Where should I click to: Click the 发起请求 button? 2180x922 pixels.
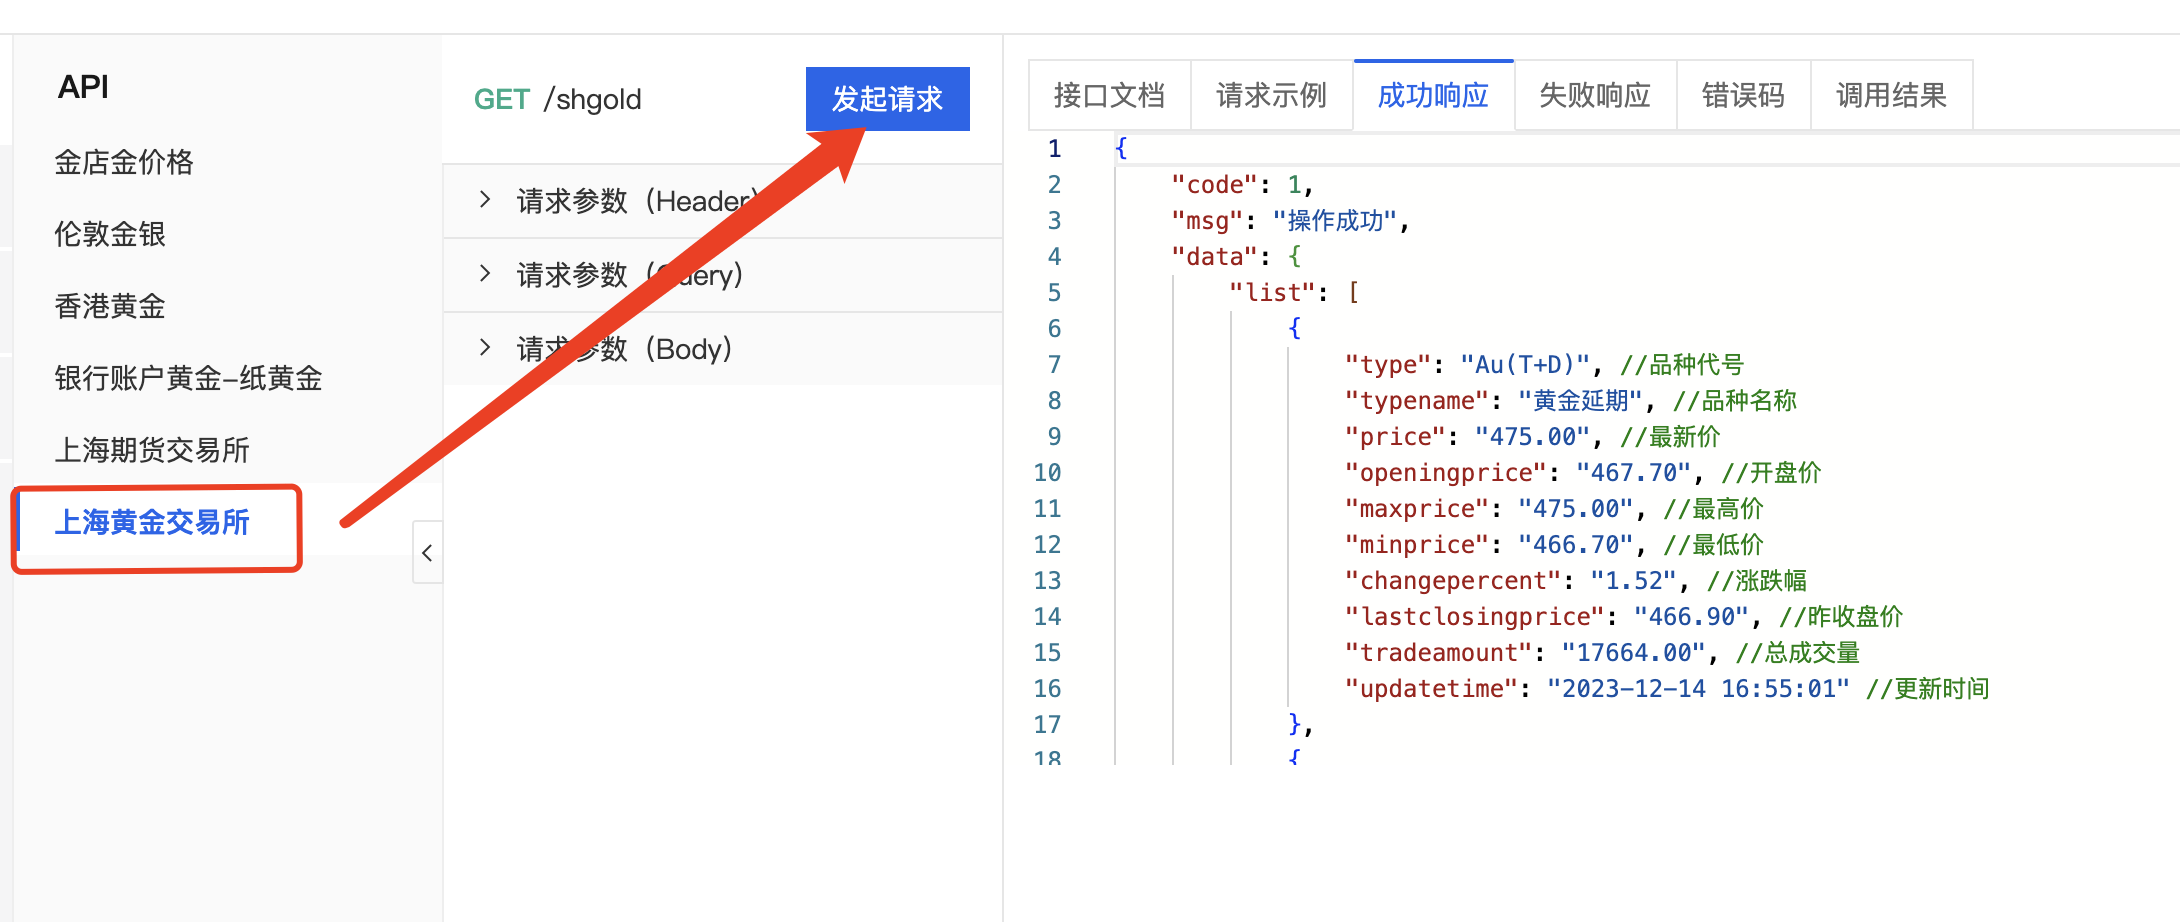pyautogui.click(x=887, y=99)
